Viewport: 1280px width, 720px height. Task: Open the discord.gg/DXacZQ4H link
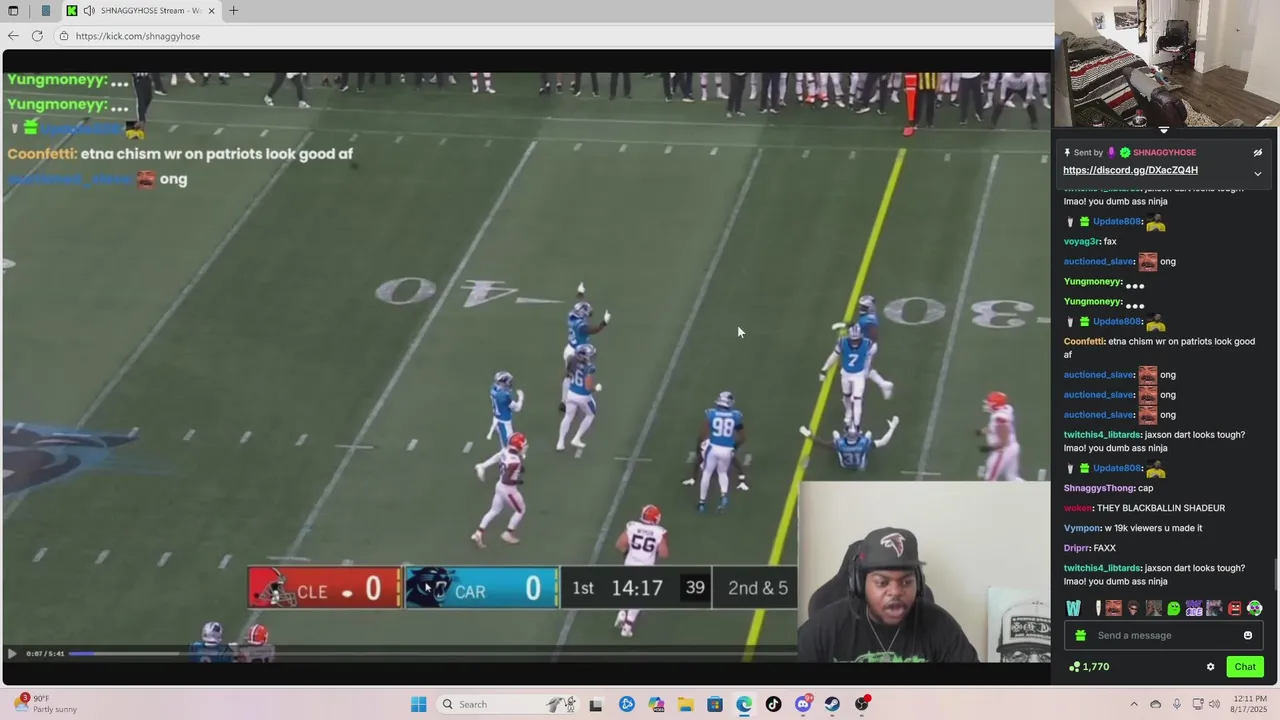pos(1130,170)
